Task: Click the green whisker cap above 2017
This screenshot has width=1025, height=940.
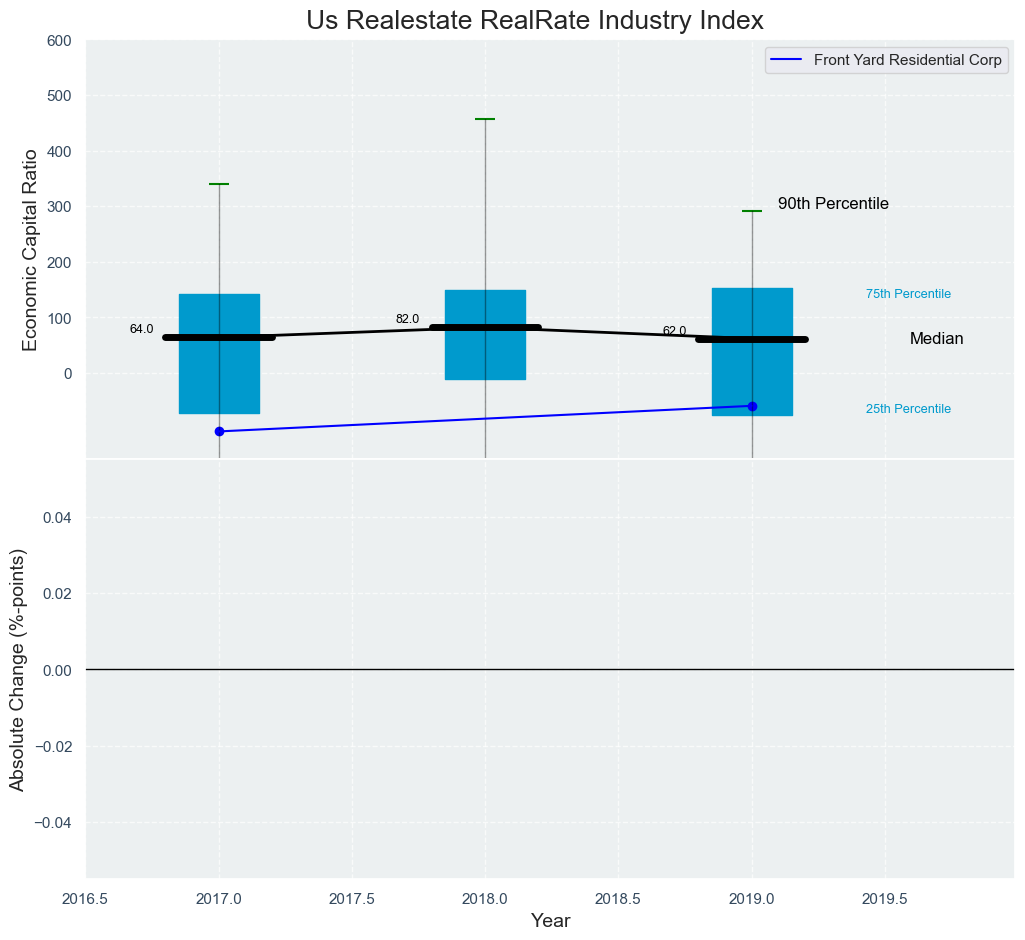Action: [x=219, y=184]
